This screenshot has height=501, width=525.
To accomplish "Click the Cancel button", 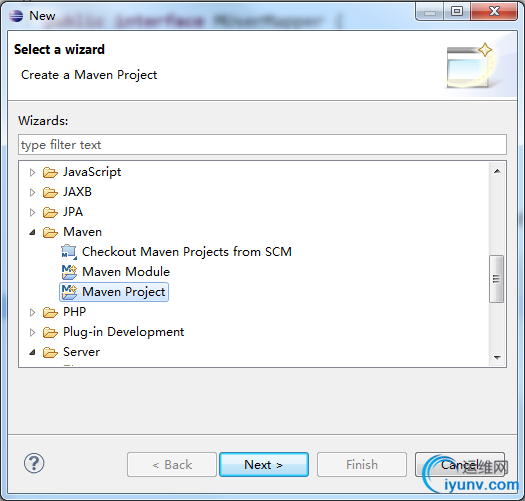I will (x=459, y=464).
